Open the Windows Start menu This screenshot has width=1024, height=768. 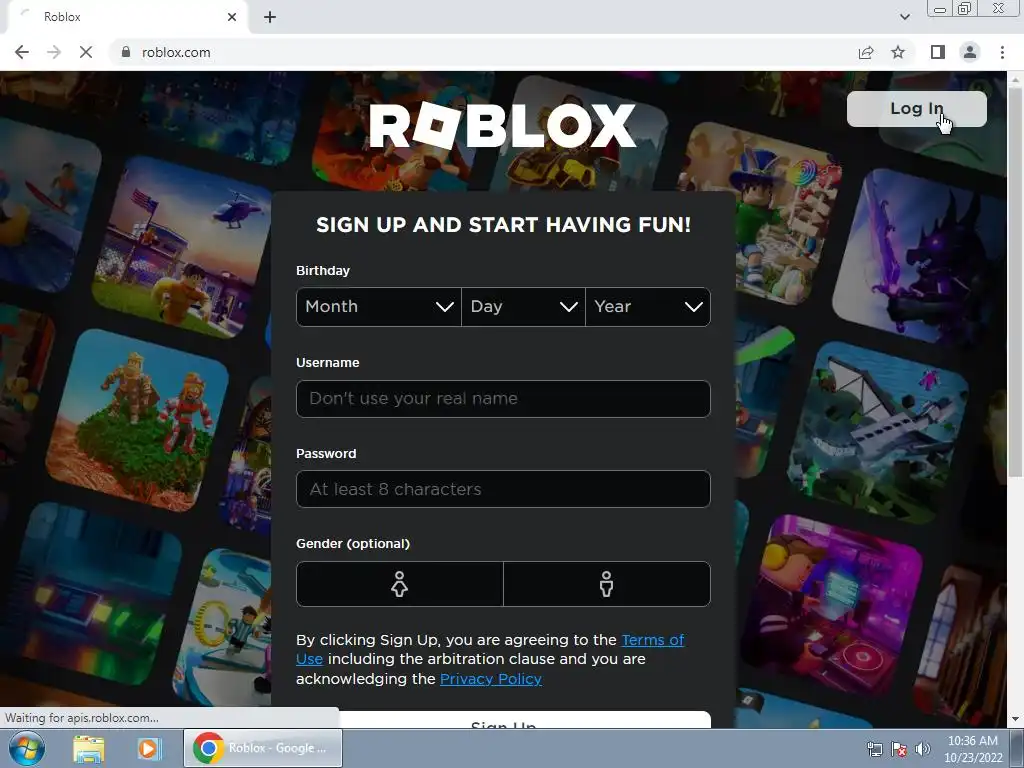tap(27, 748)
